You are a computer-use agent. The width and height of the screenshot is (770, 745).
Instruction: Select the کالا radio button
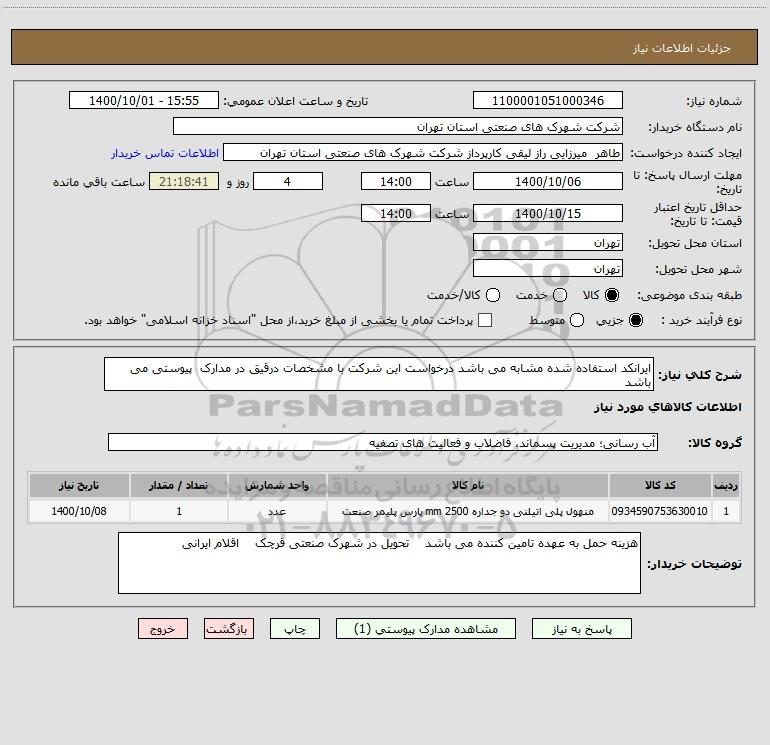point(612,295)
